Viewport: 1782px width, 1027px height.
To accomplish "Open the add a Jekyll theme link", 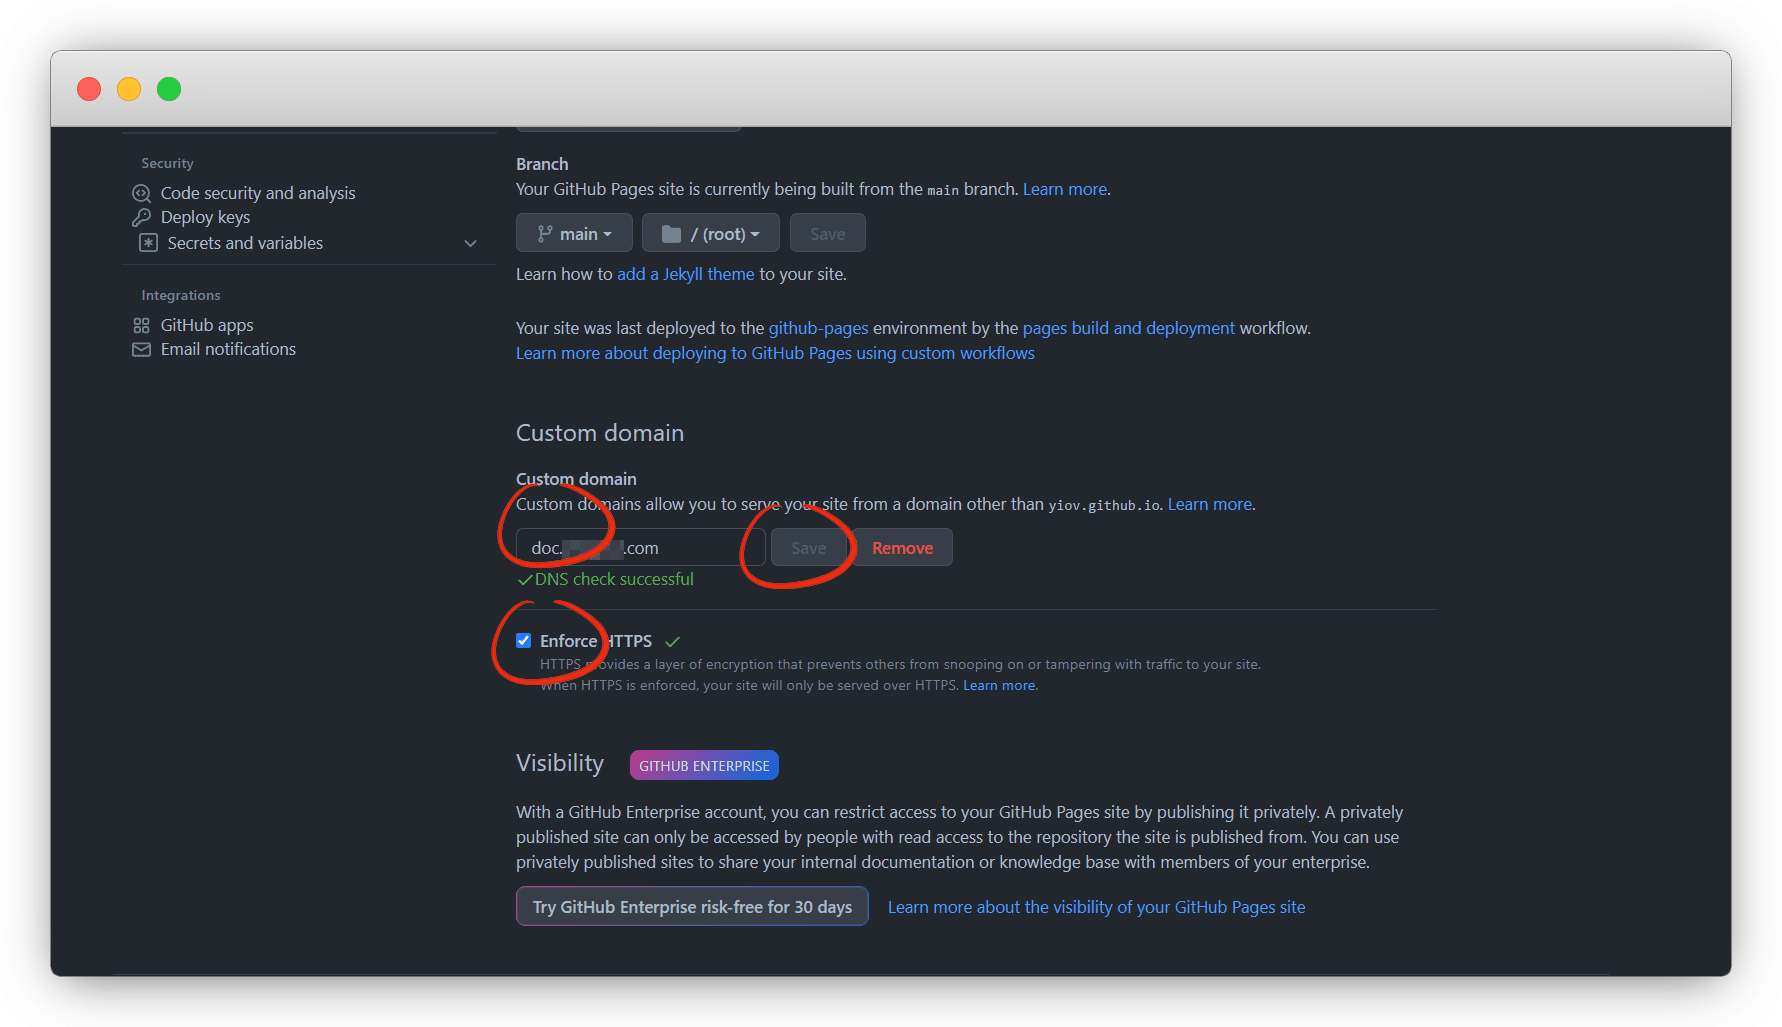I will coord(685,274).
